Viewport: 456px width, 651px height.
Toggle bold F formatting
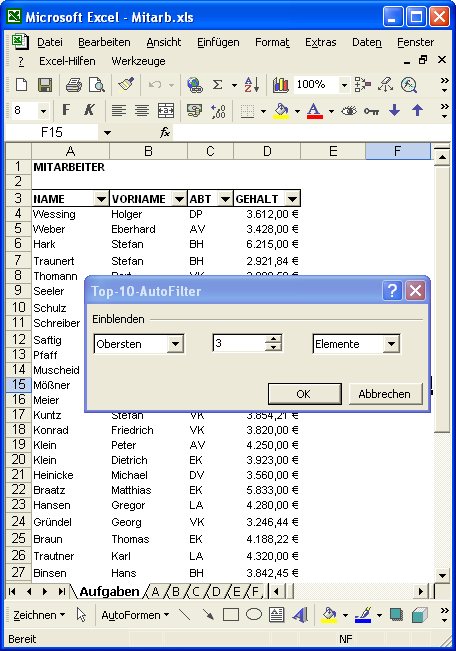(x=66, y=110)
